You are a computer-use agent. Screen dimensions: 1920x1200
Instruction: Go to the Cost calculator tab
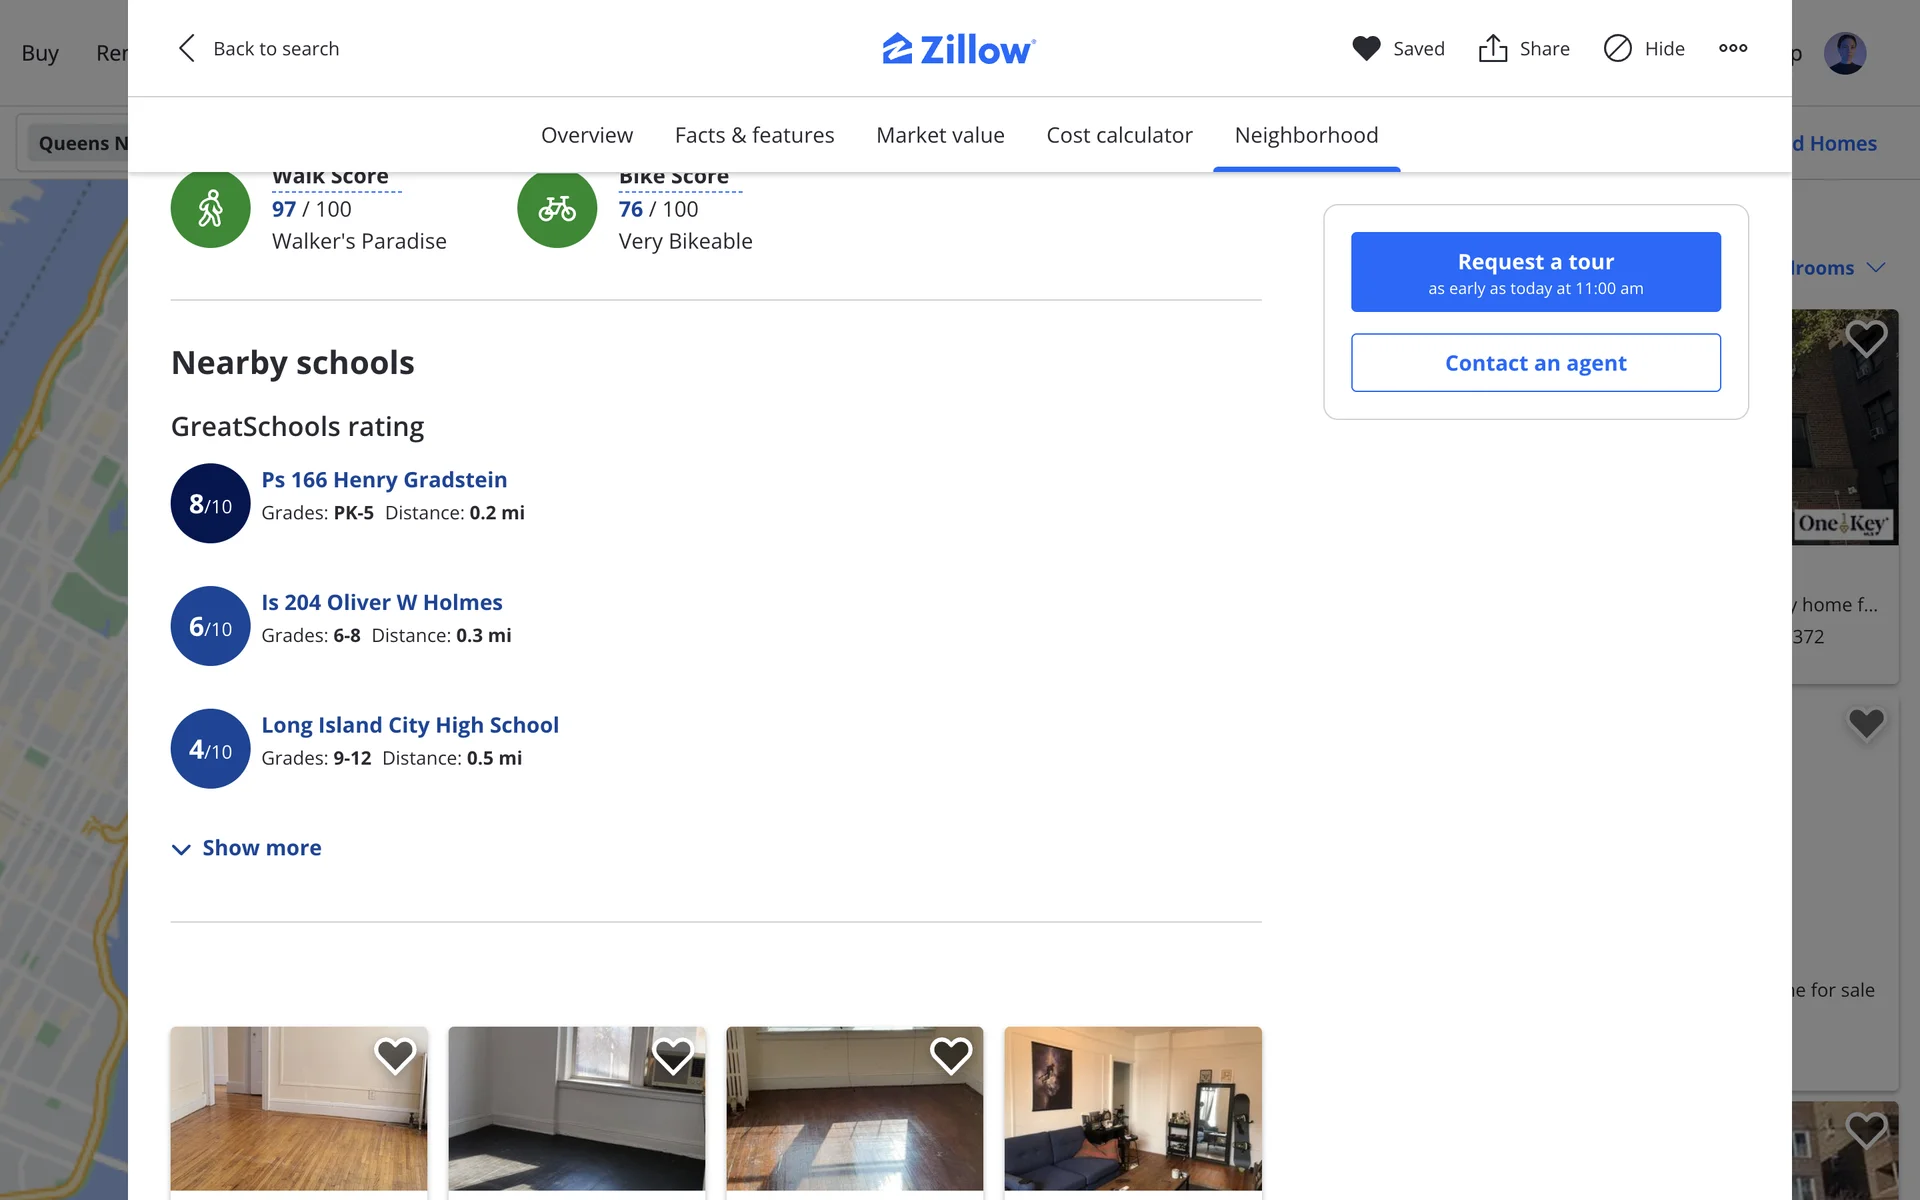coord(1119,135)
